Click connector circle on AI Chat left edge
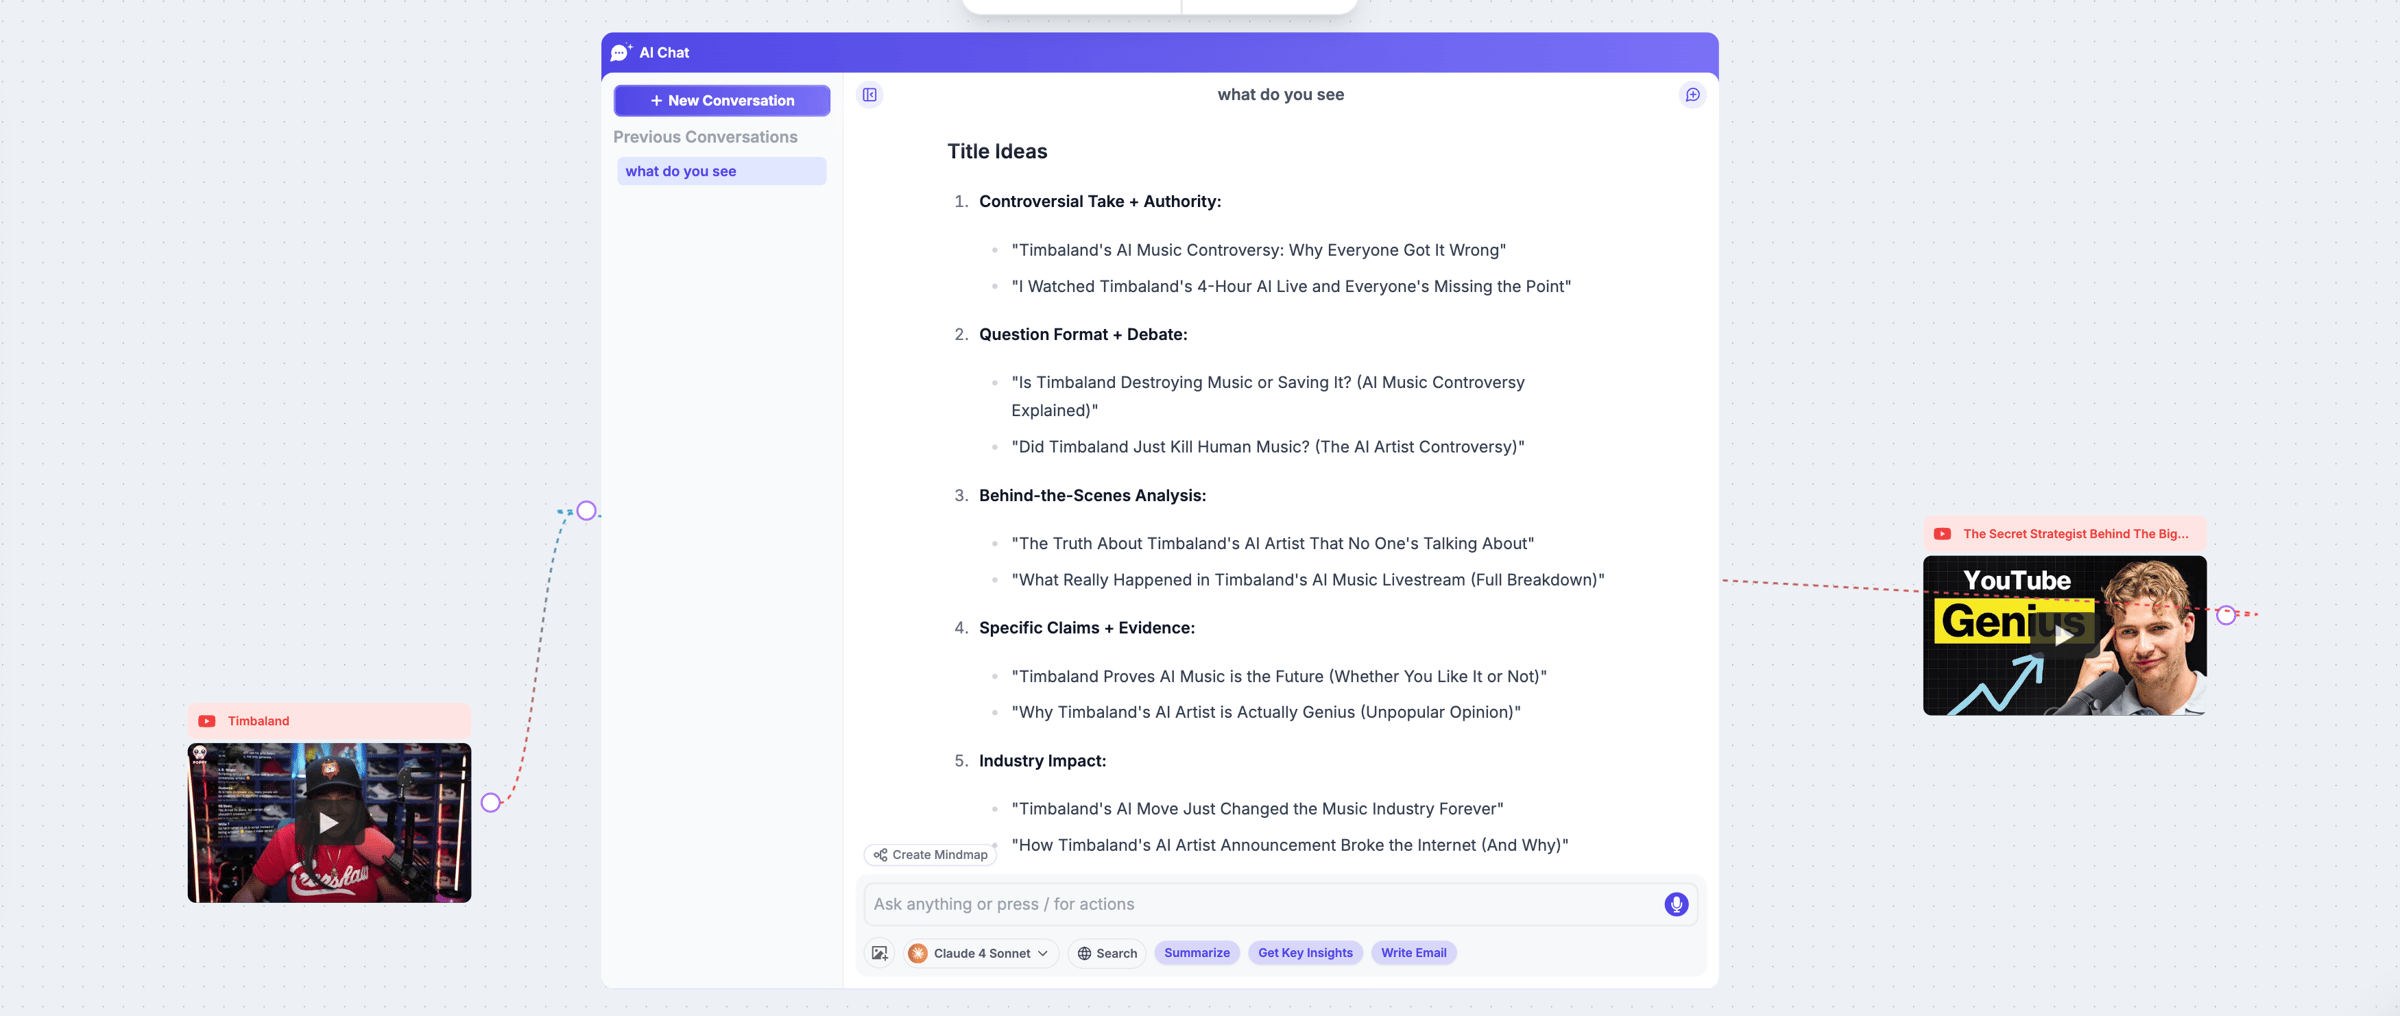This screenshot has height=1016, width=2400. coord(587,511)
